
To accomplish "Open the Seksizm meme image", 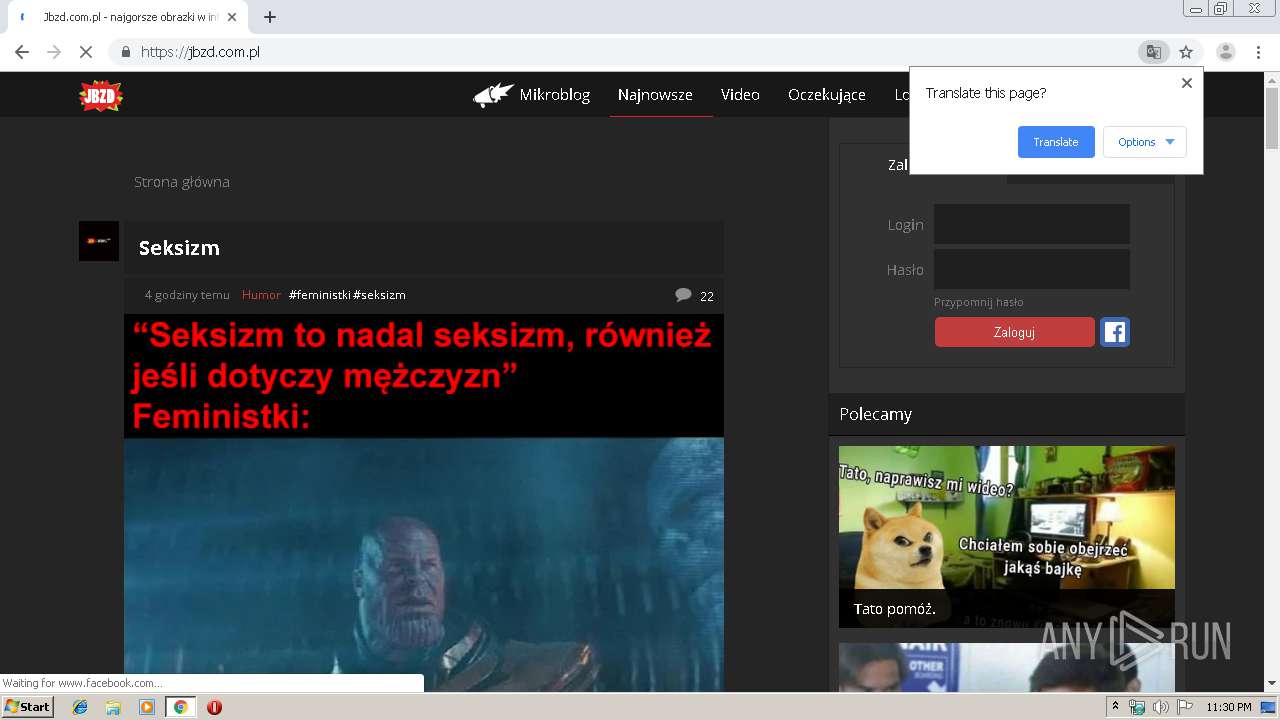I will 424,503.
